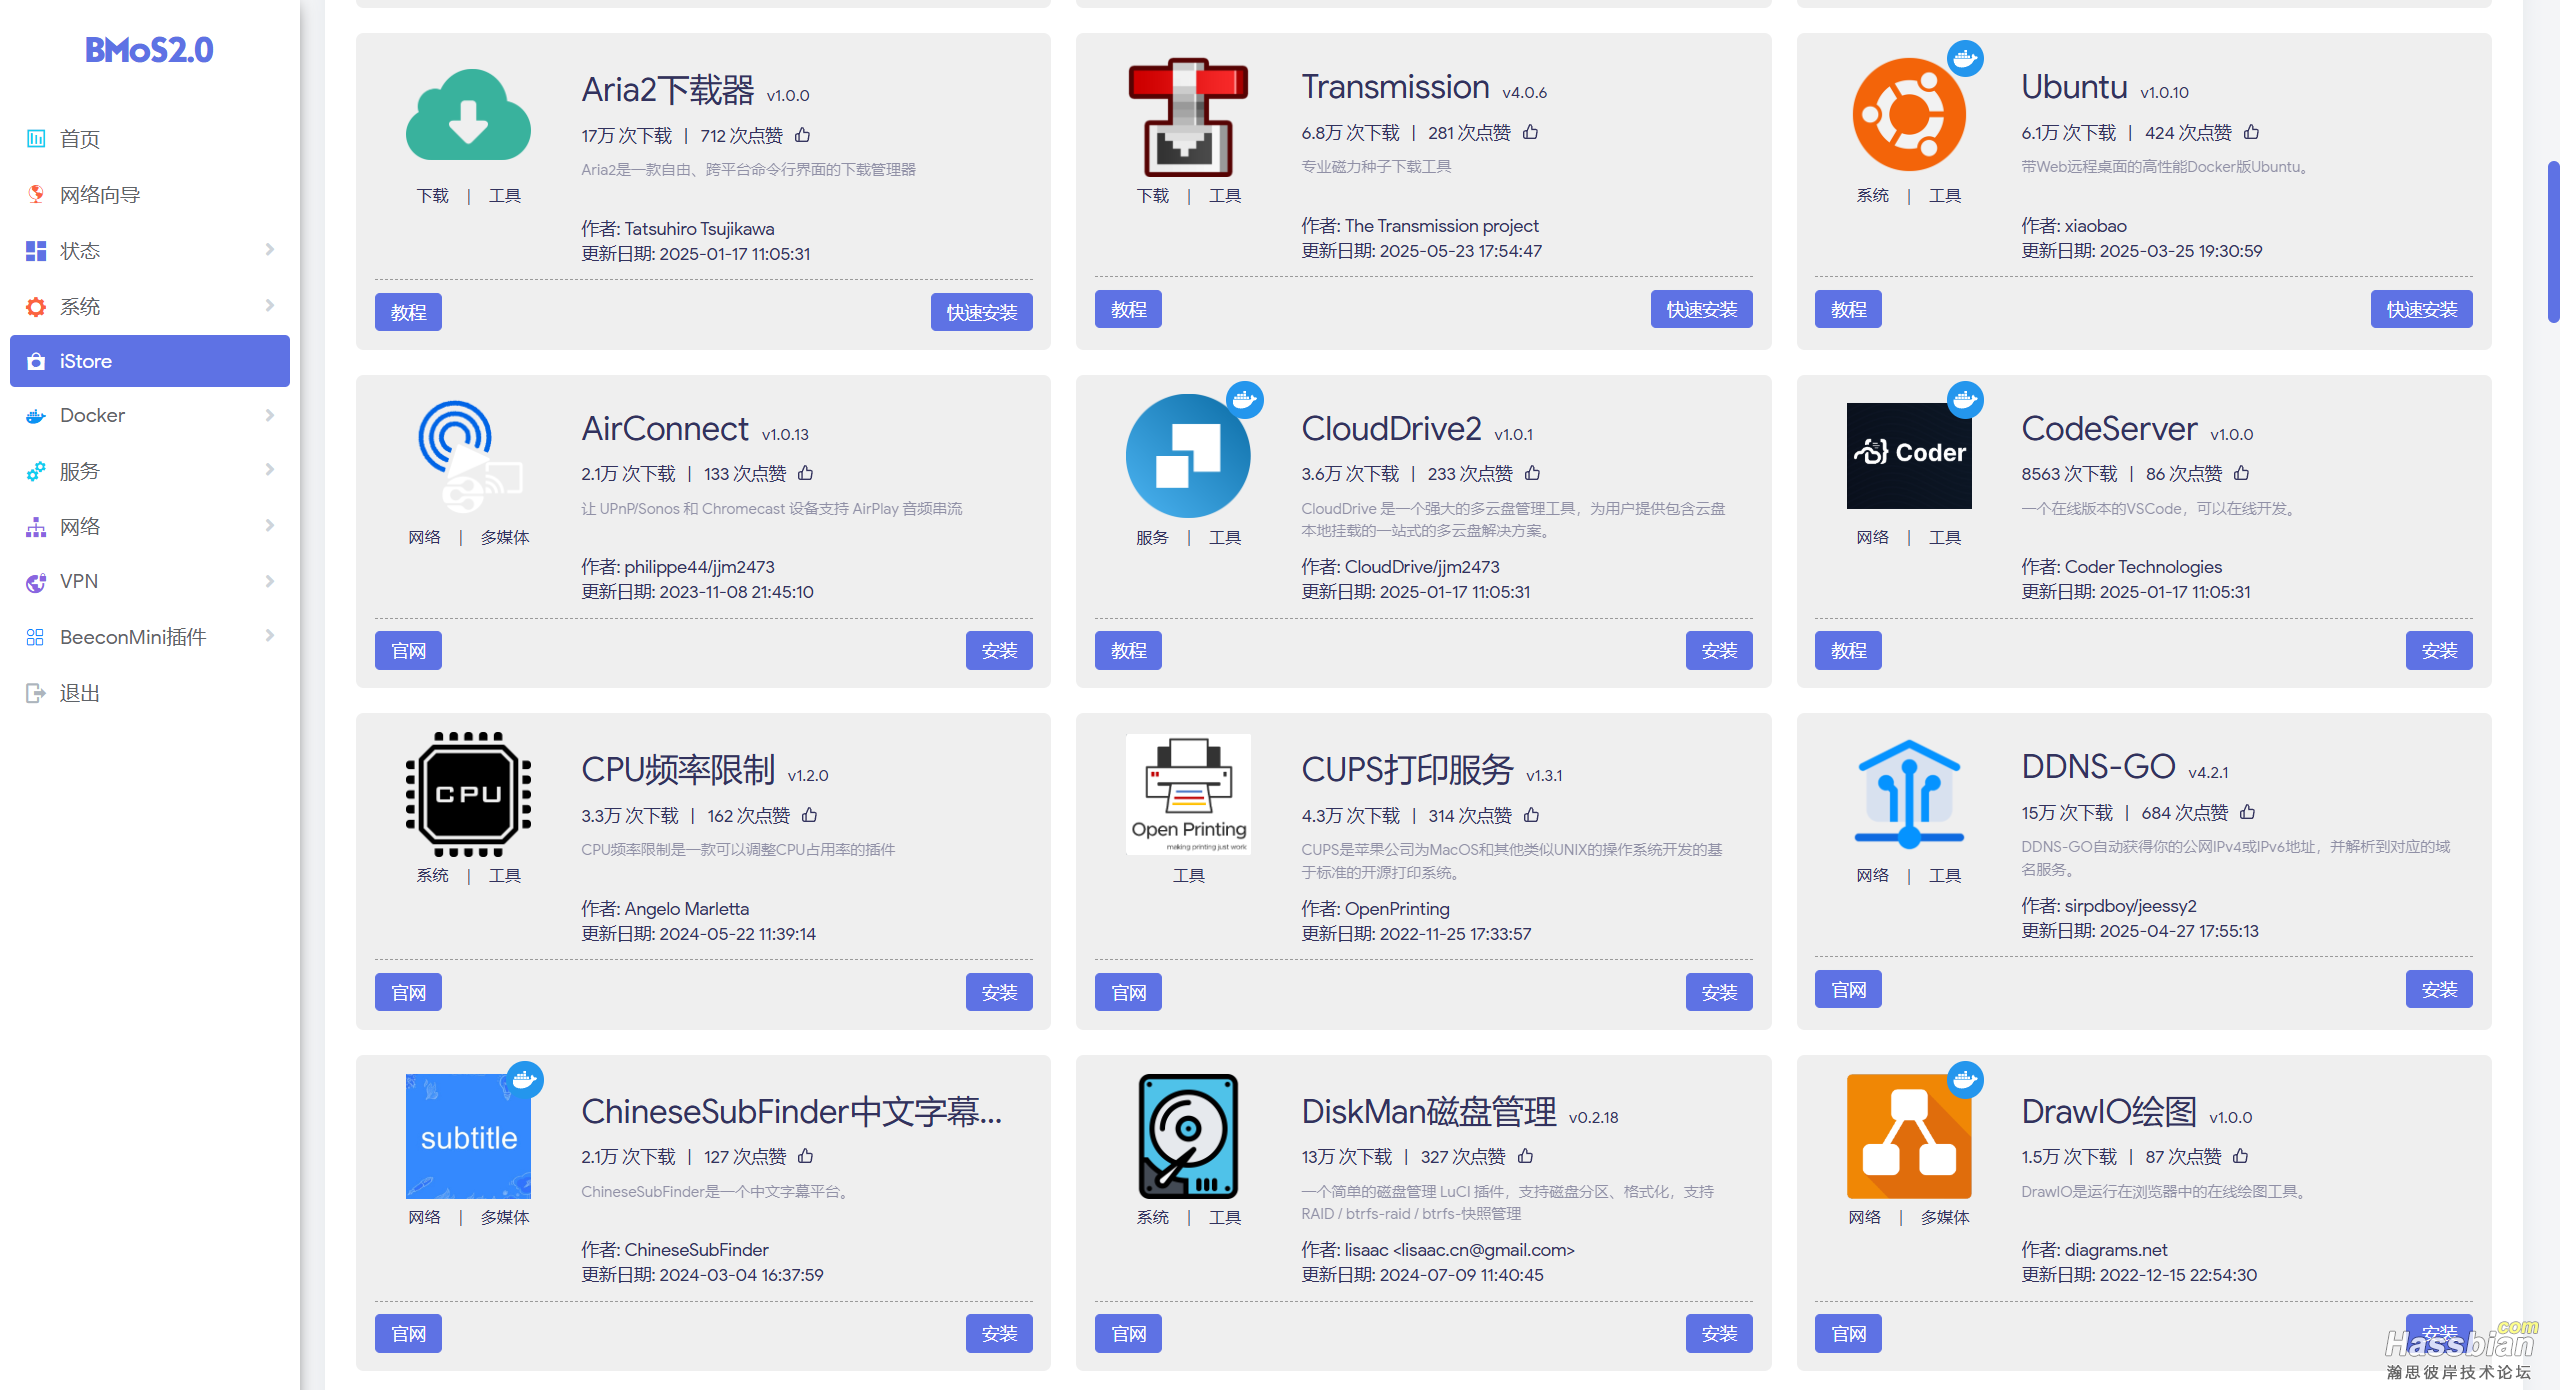The height and width of the screenshot is (1390, 2560).
Task: Like CodeServer with thumbs-up icon
Action: click(2241, 473)
